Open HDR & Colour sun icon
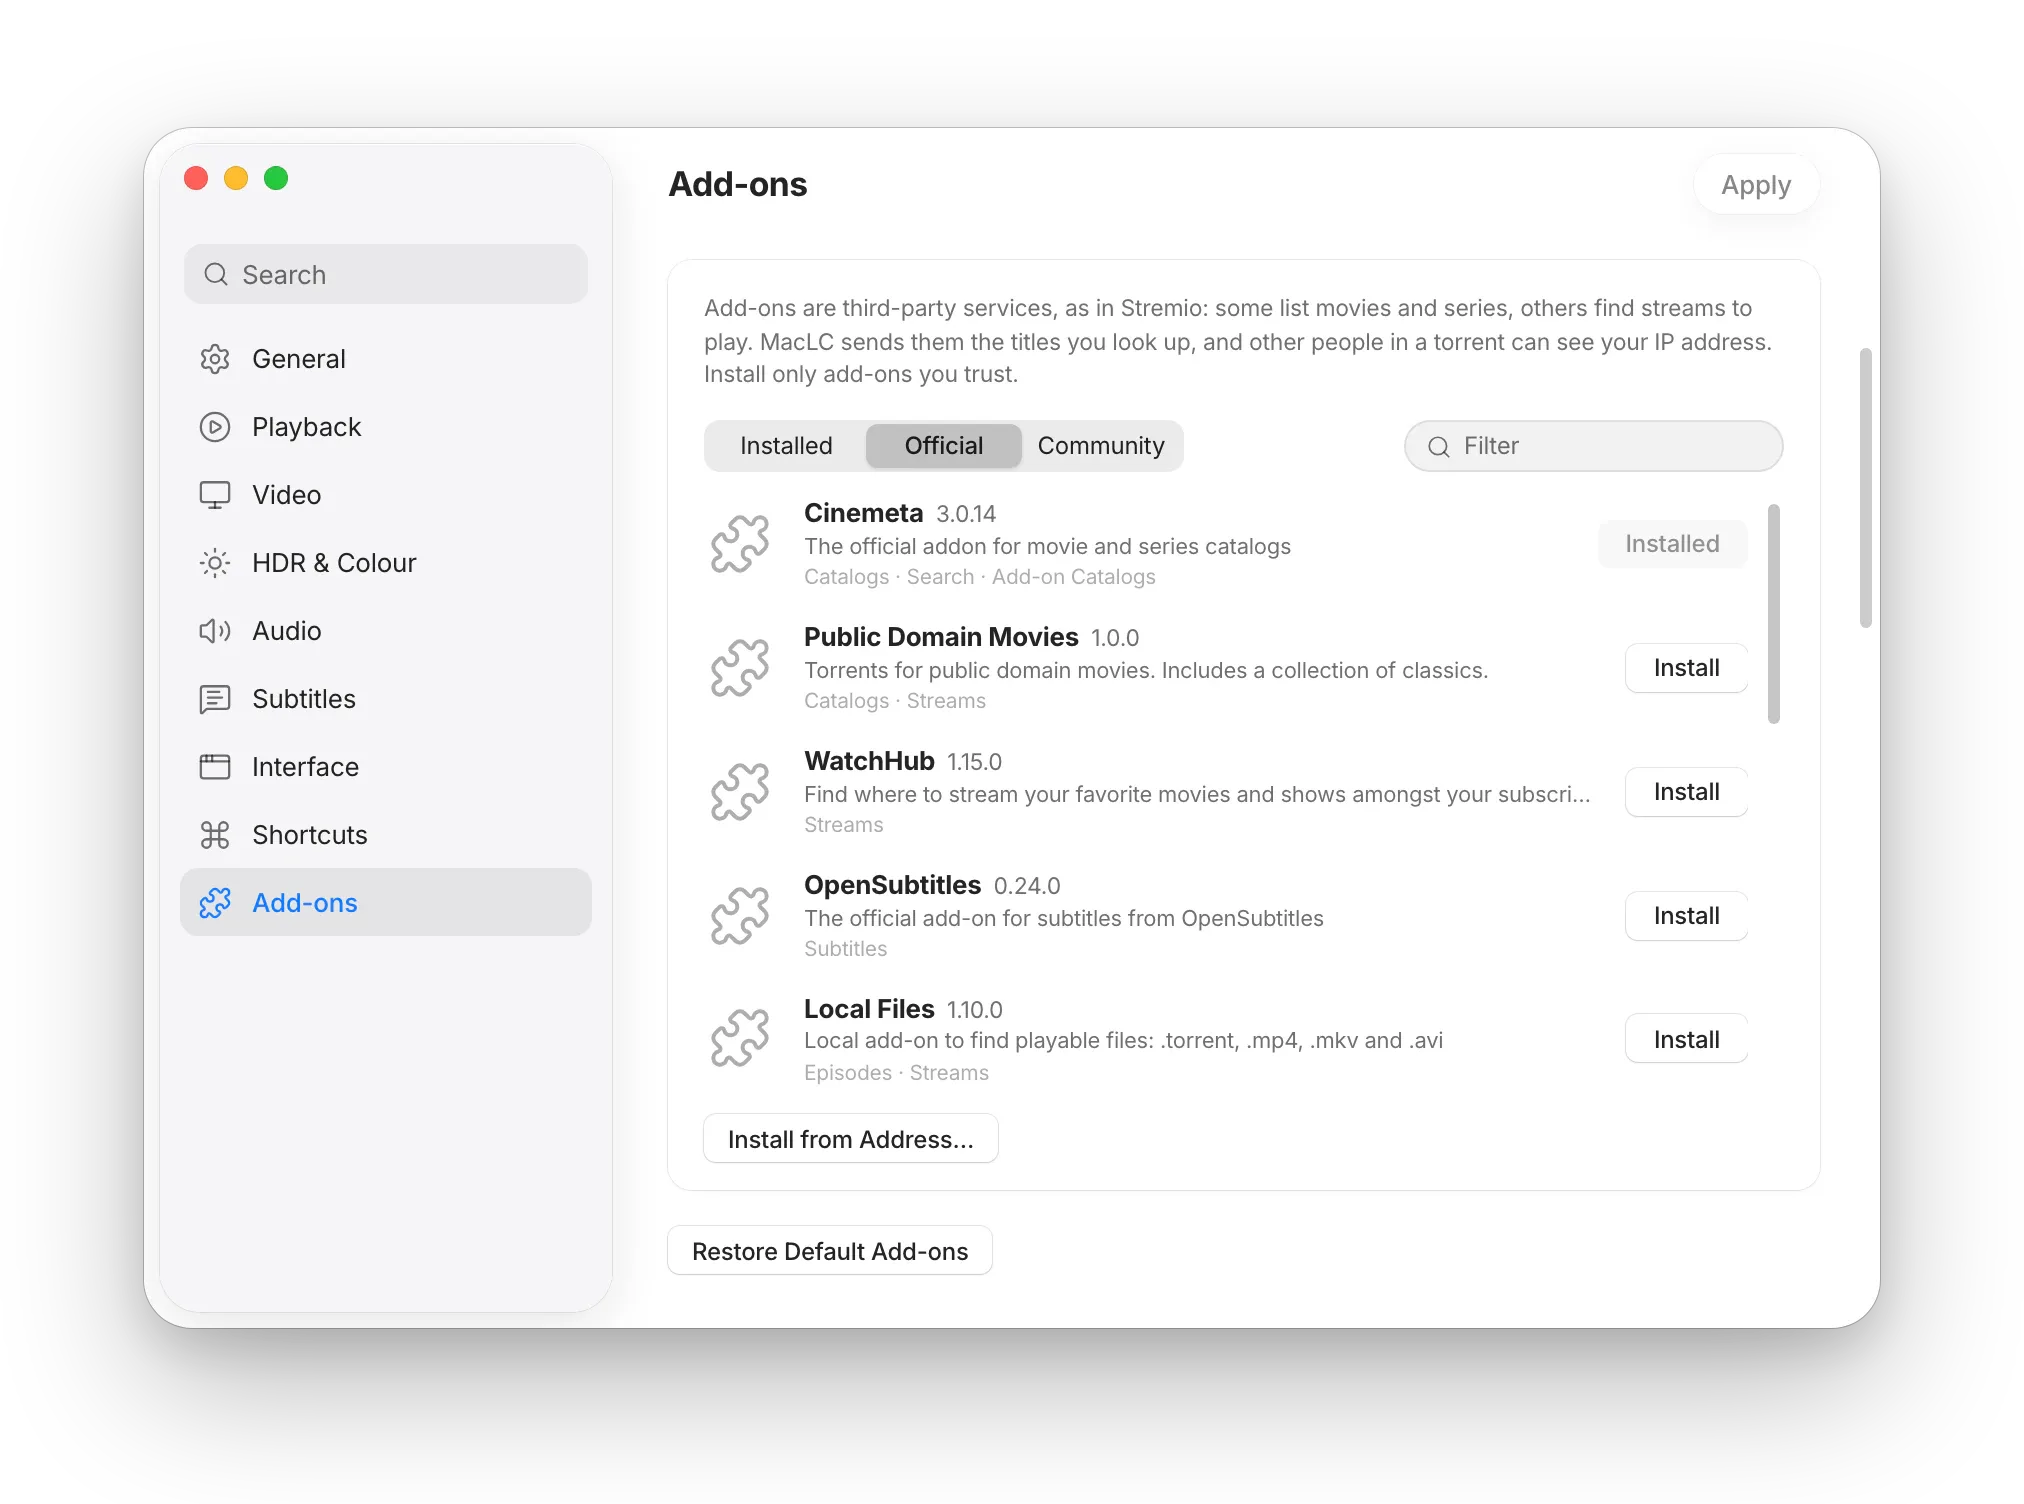Viewport: 2024px width, 1504px height. [x=215, y=563]
